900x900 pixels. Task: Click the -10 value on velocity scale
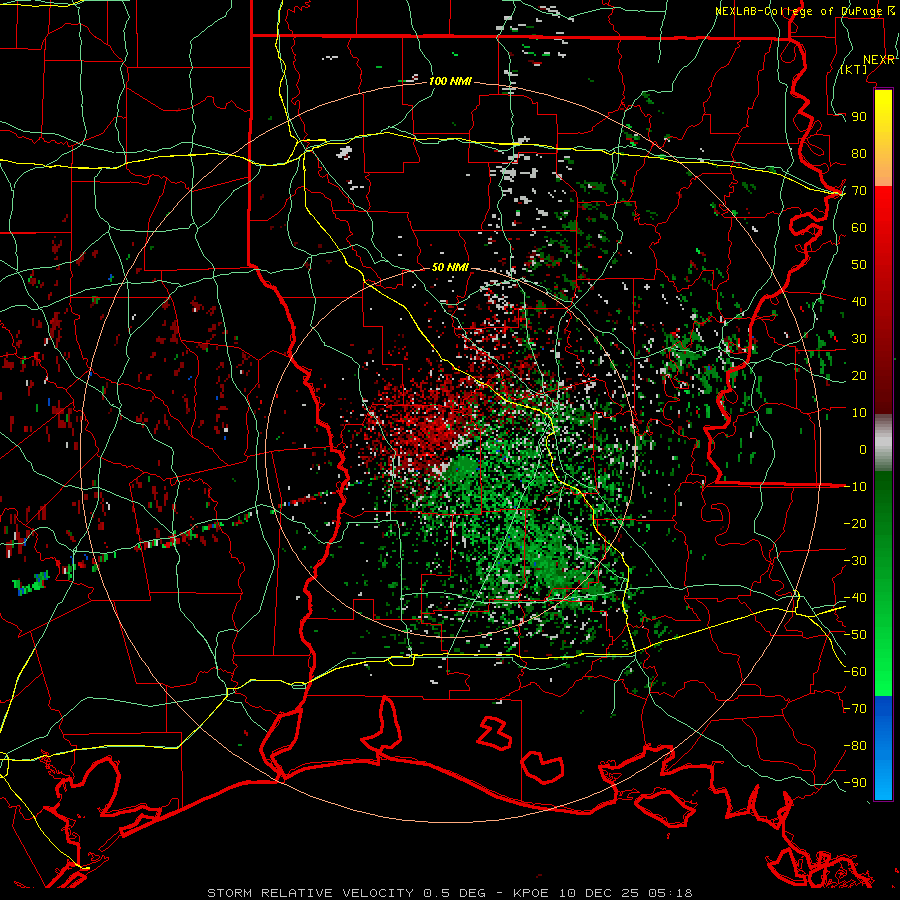pyautogui.click(x=855, y=487)
